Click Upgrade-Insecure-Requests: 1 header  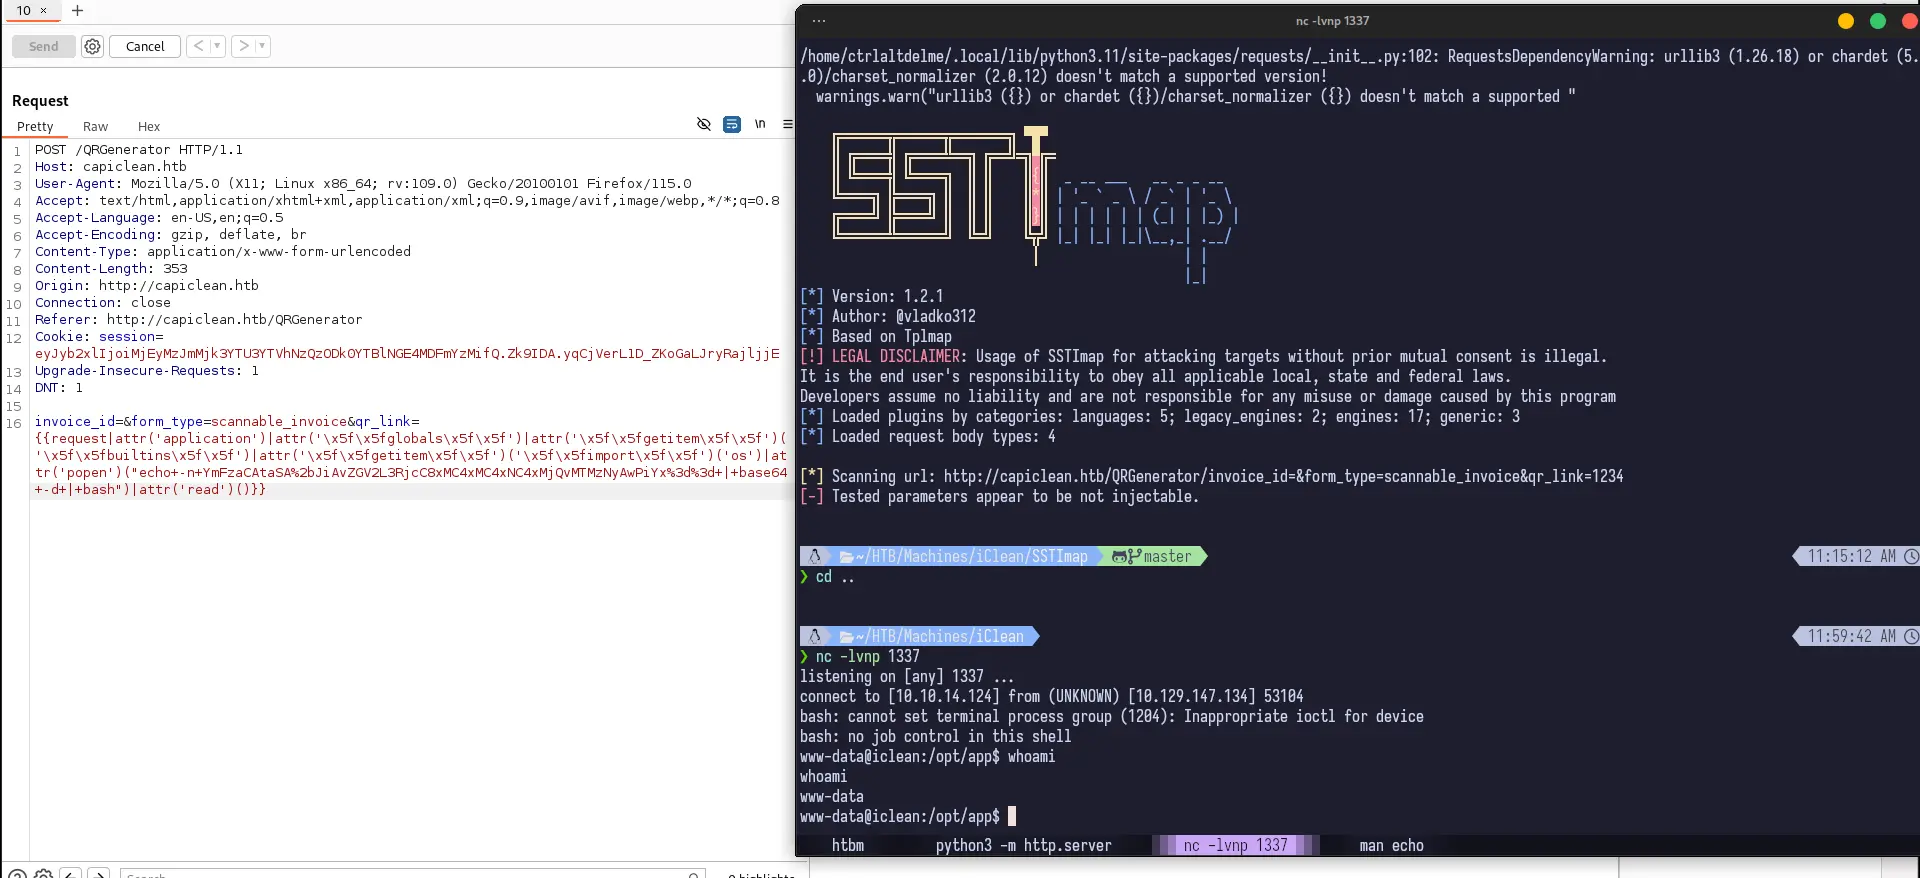click(147, 371)
